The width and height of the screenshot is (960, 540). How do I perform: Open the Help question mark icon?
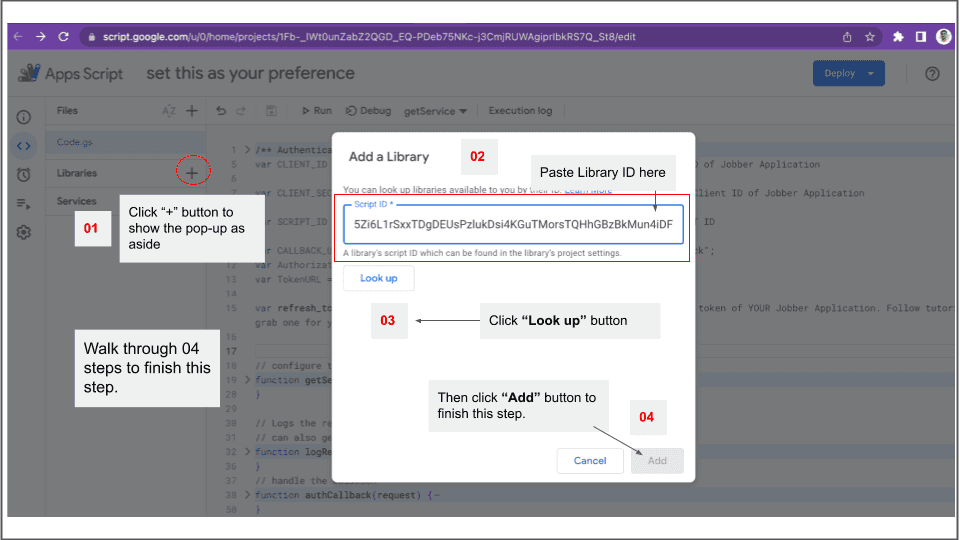click(932, 74)
